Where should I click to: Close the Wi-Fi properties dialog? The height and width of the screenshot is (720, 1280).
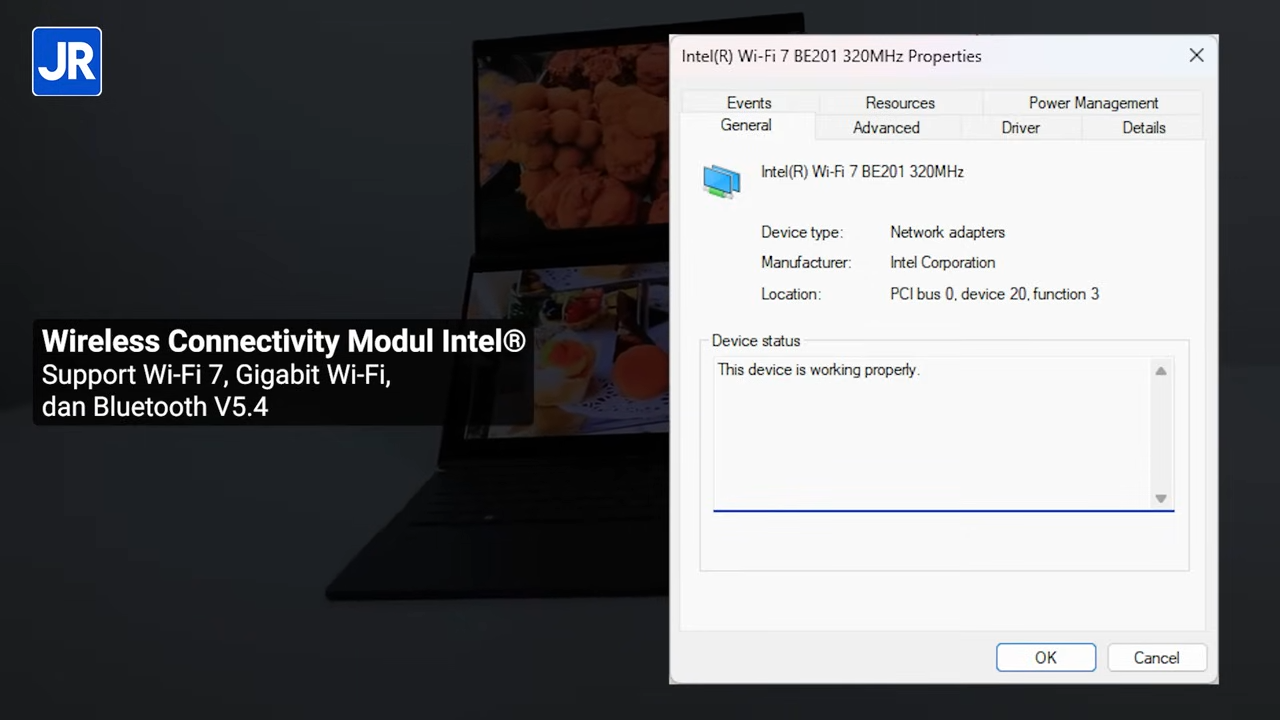[x=1196, y=55]
